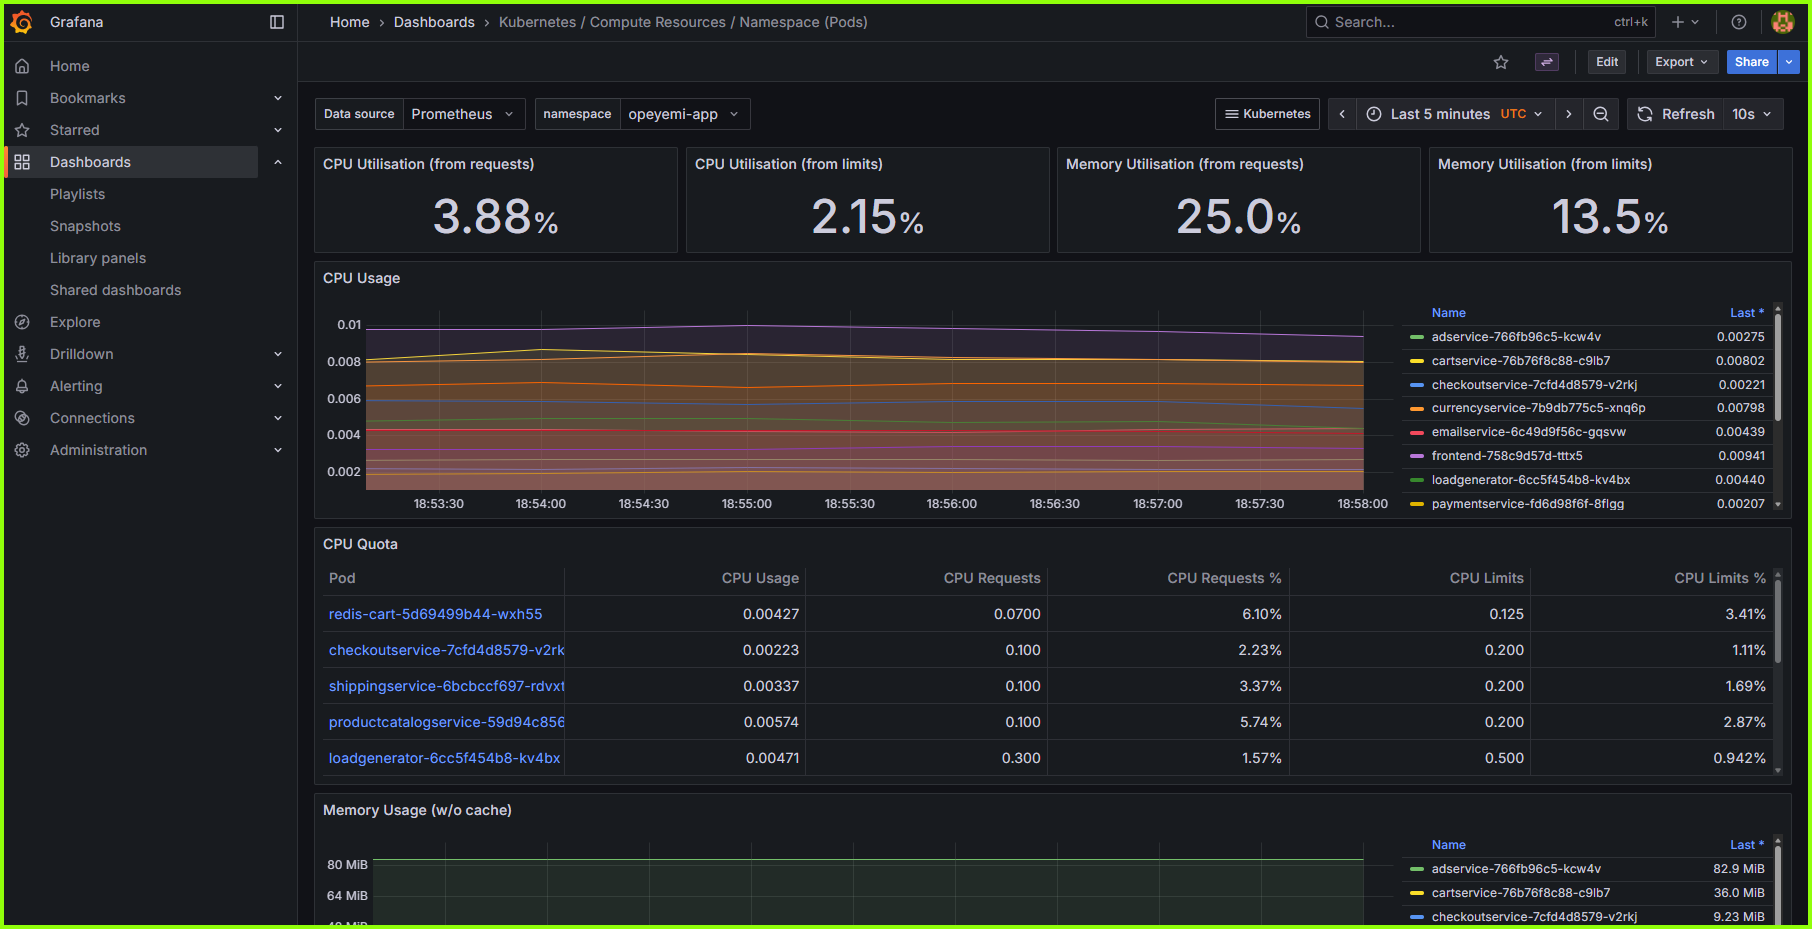Open the help question mark icon
The image size is (1812, 929).
tap(1738, 21)
